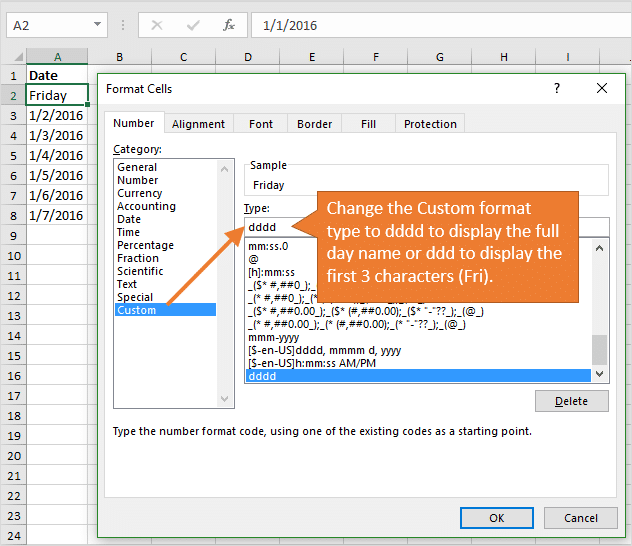This screenshot has height=546, width=632.
Task: Select cell with 1/7/2016
Action: click(x=57, y=215)
